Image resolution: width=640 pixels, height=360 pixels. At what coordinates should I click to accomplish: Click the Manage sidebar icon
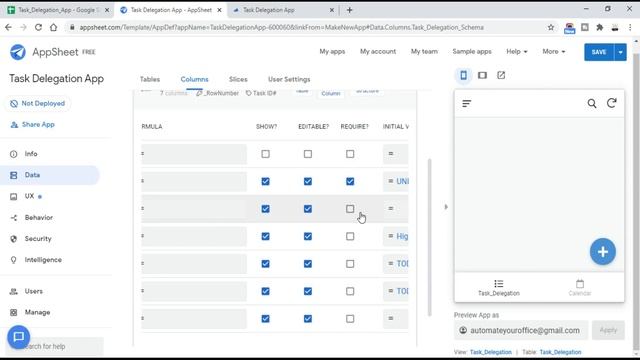point(13,312)
